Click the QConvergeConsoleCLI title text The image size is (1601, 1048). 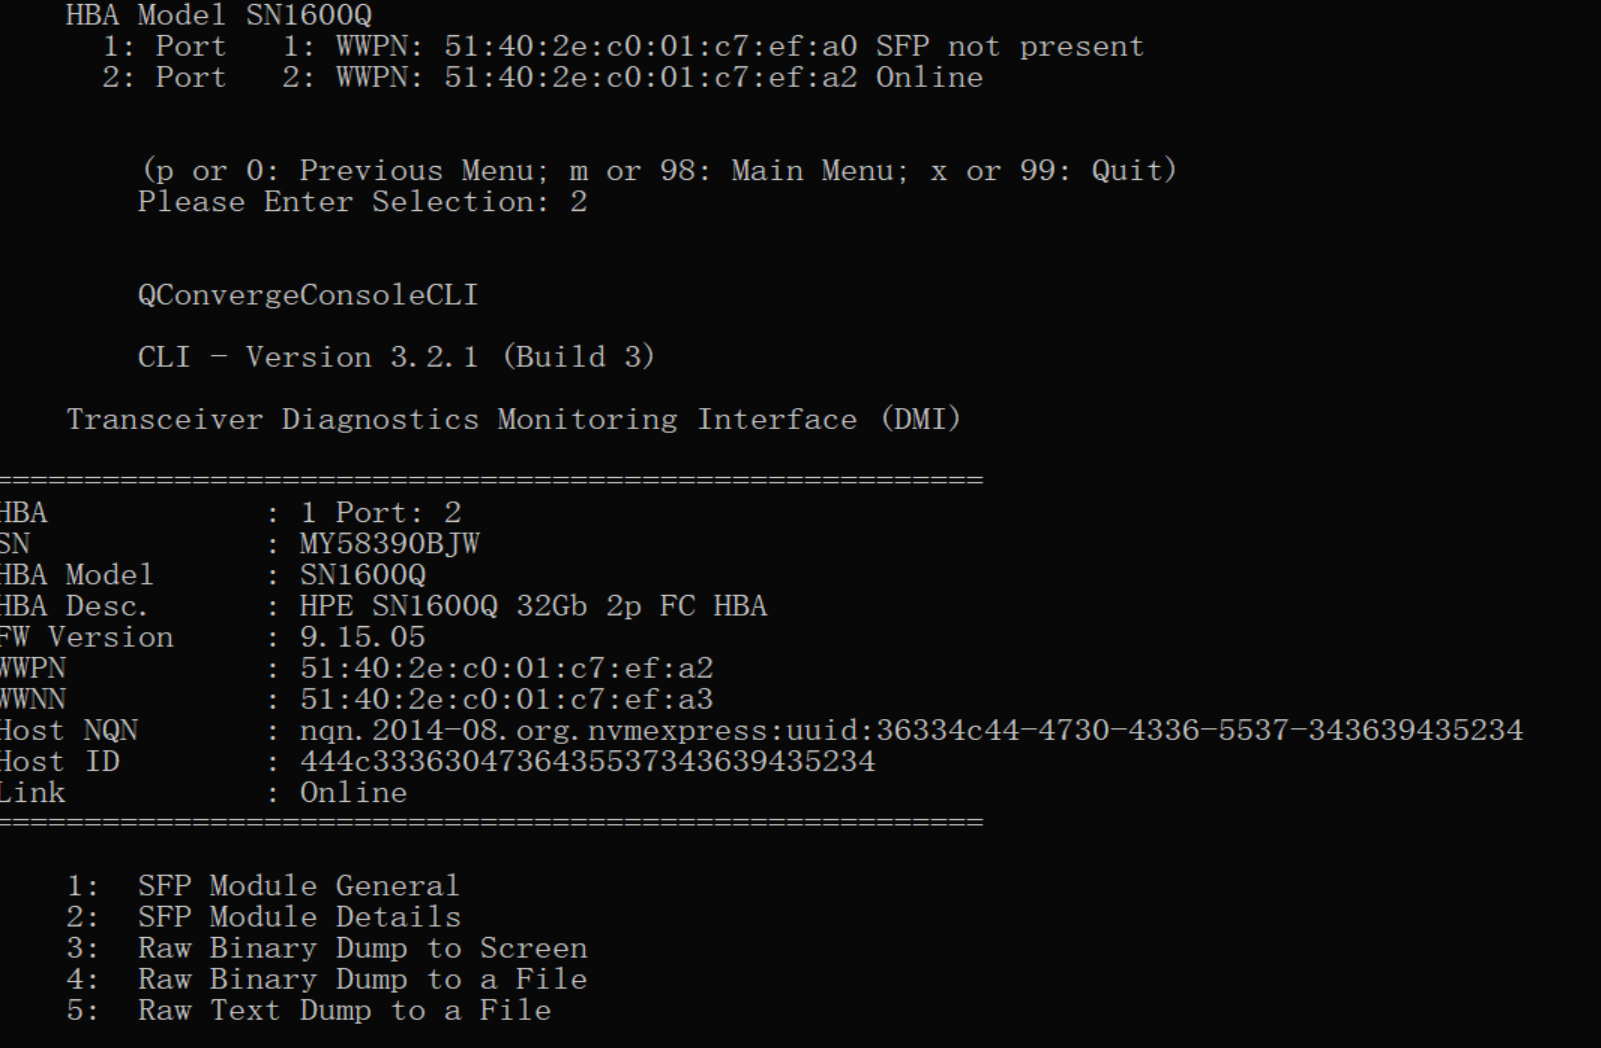coord(308,295)
